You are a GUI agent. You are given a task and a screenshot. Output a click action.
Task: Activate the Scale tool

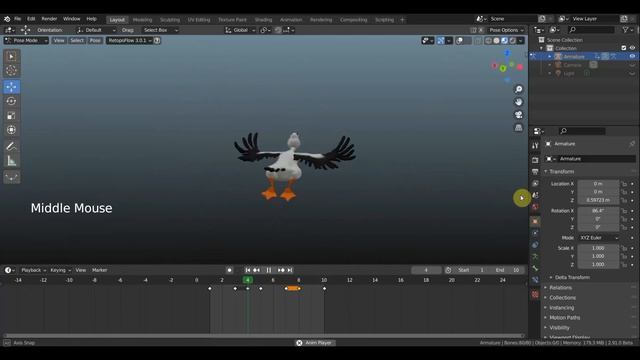[x=11, y=116]
